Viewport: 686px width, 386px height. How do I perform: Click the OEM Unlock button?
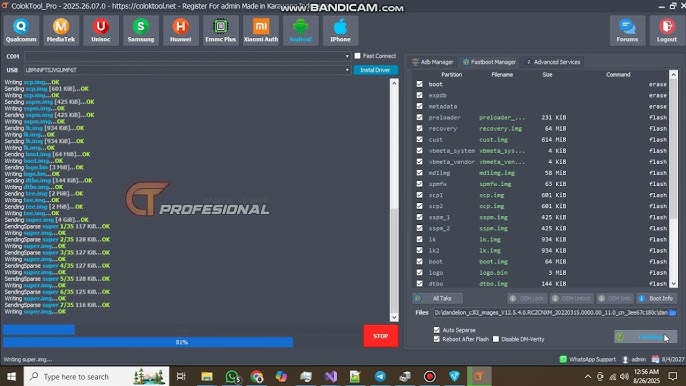(x=572, y=298)
